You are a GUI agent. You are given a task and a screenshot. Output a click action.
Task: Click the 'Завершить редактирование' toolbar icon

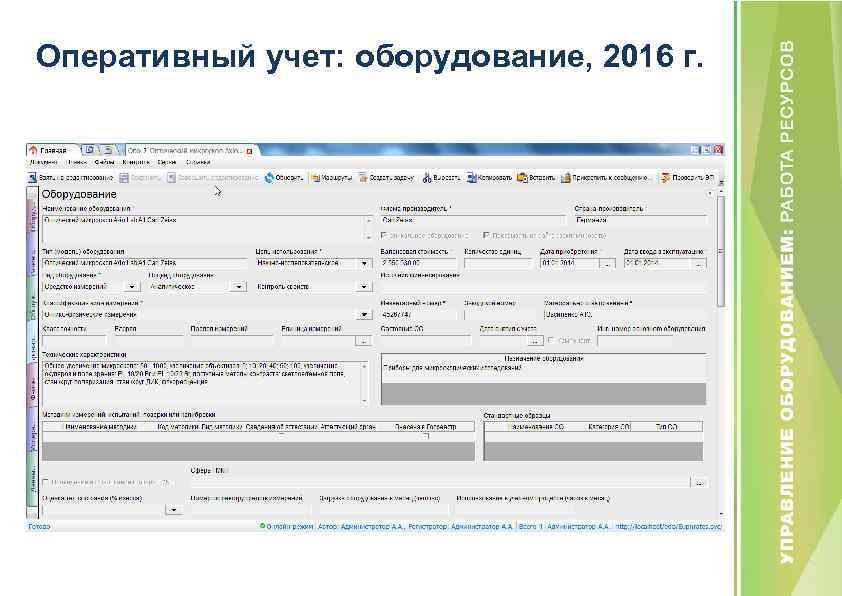click(171, 178)
